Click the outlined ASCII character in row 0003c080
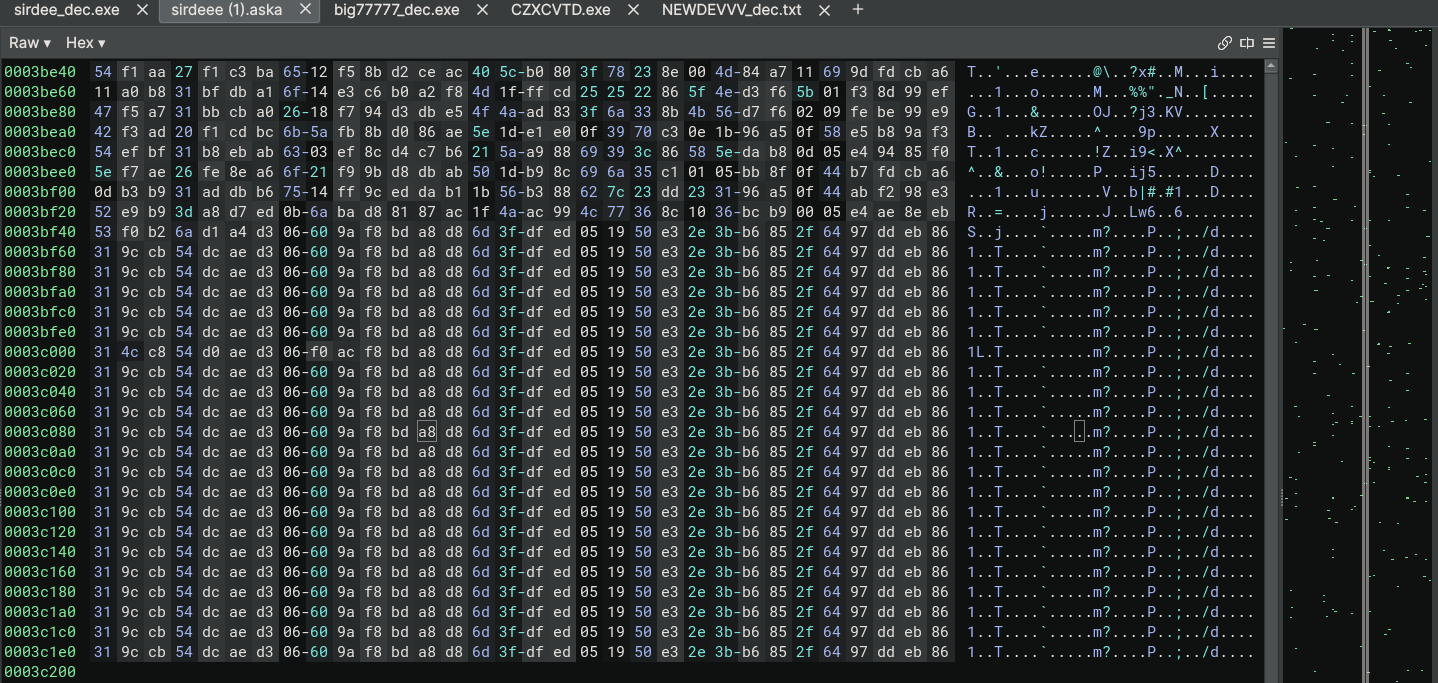 click(1080, 431)
